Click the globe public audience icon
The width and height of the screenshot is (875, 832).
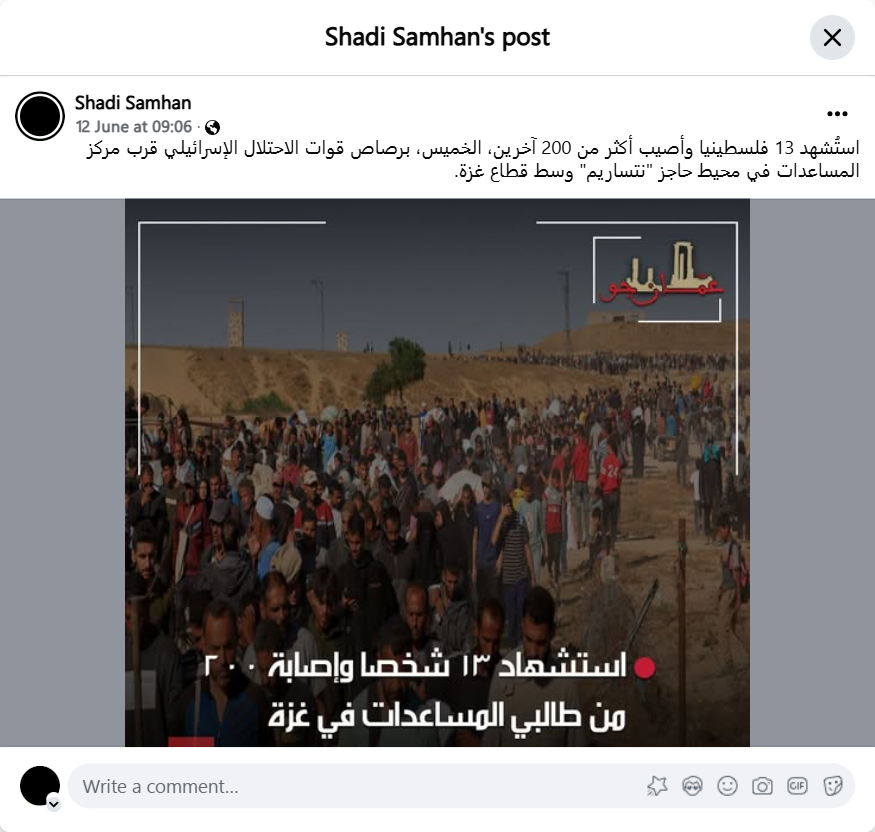(x=212, y=127)
